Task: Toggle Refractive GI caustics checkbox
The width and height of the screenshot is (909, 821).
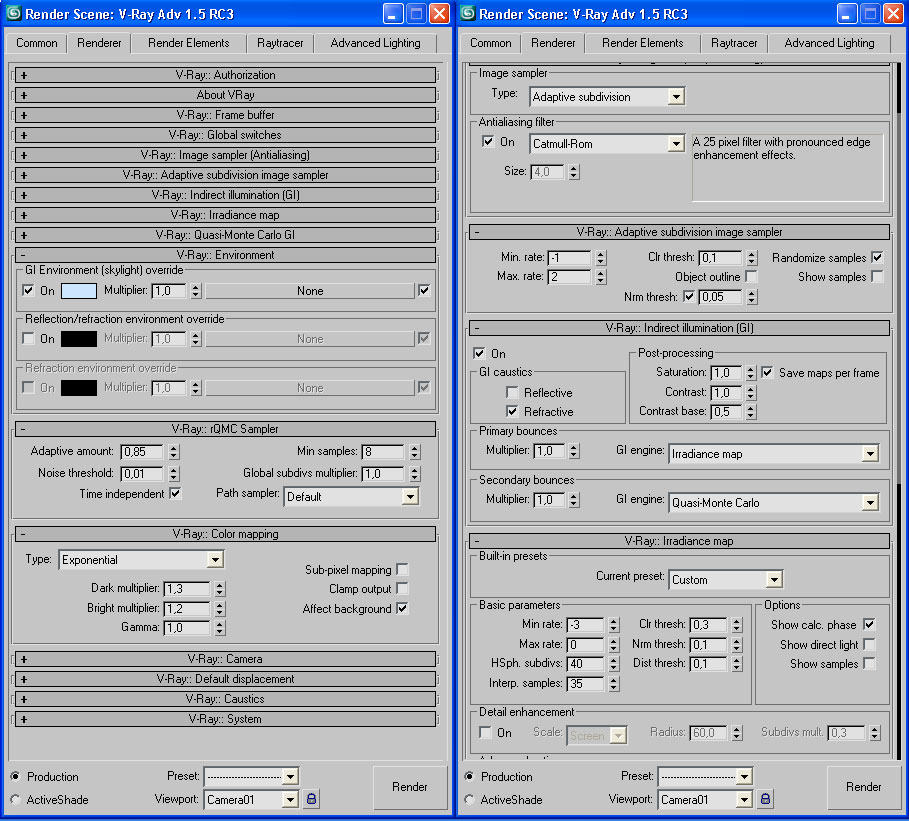Action: (512, 412)
